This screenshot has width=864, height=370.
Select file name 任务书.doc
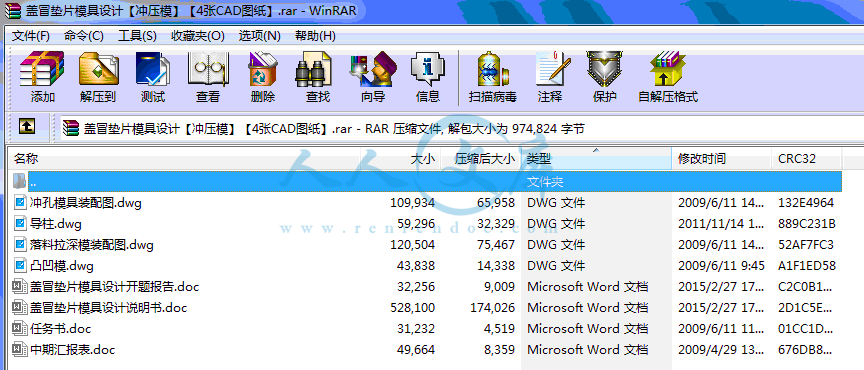60,329
